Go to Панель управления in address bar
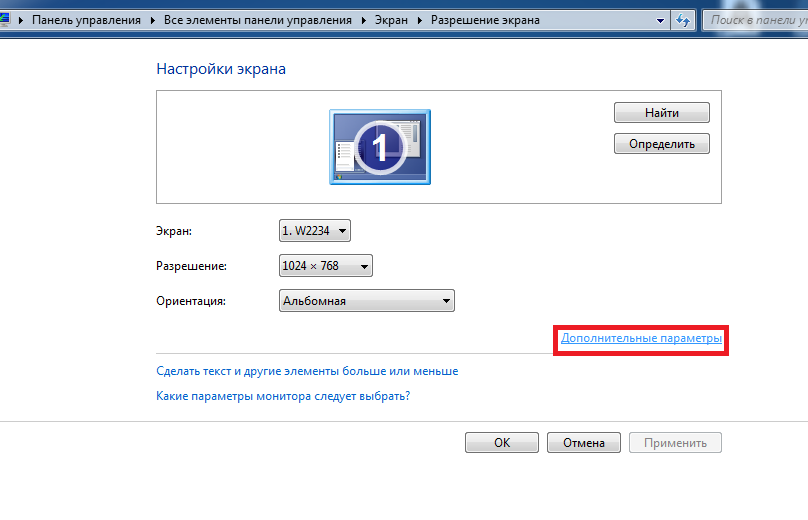The width and height of the screenshot is (808, 520). (x=86, y=20)
